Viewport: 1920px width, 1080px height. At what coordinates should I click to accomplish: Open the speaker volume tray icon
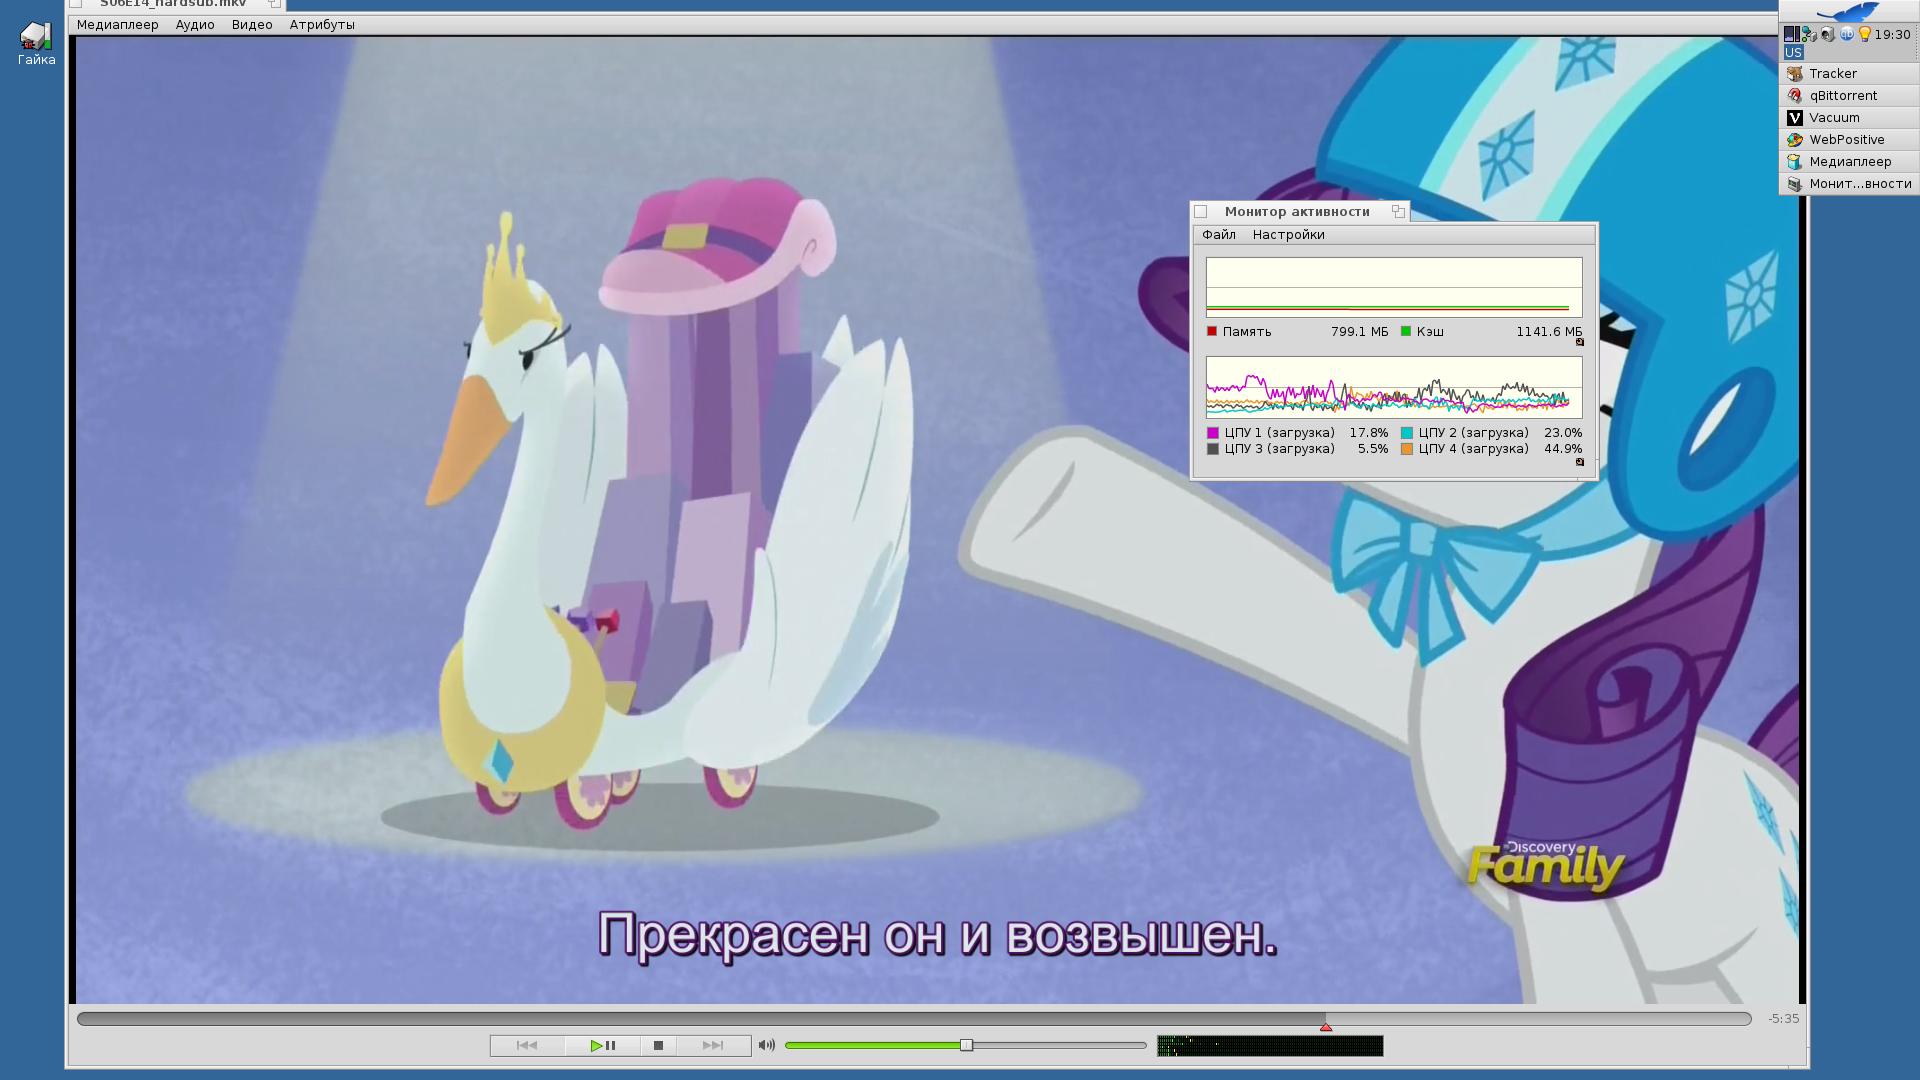point(1828,34)
